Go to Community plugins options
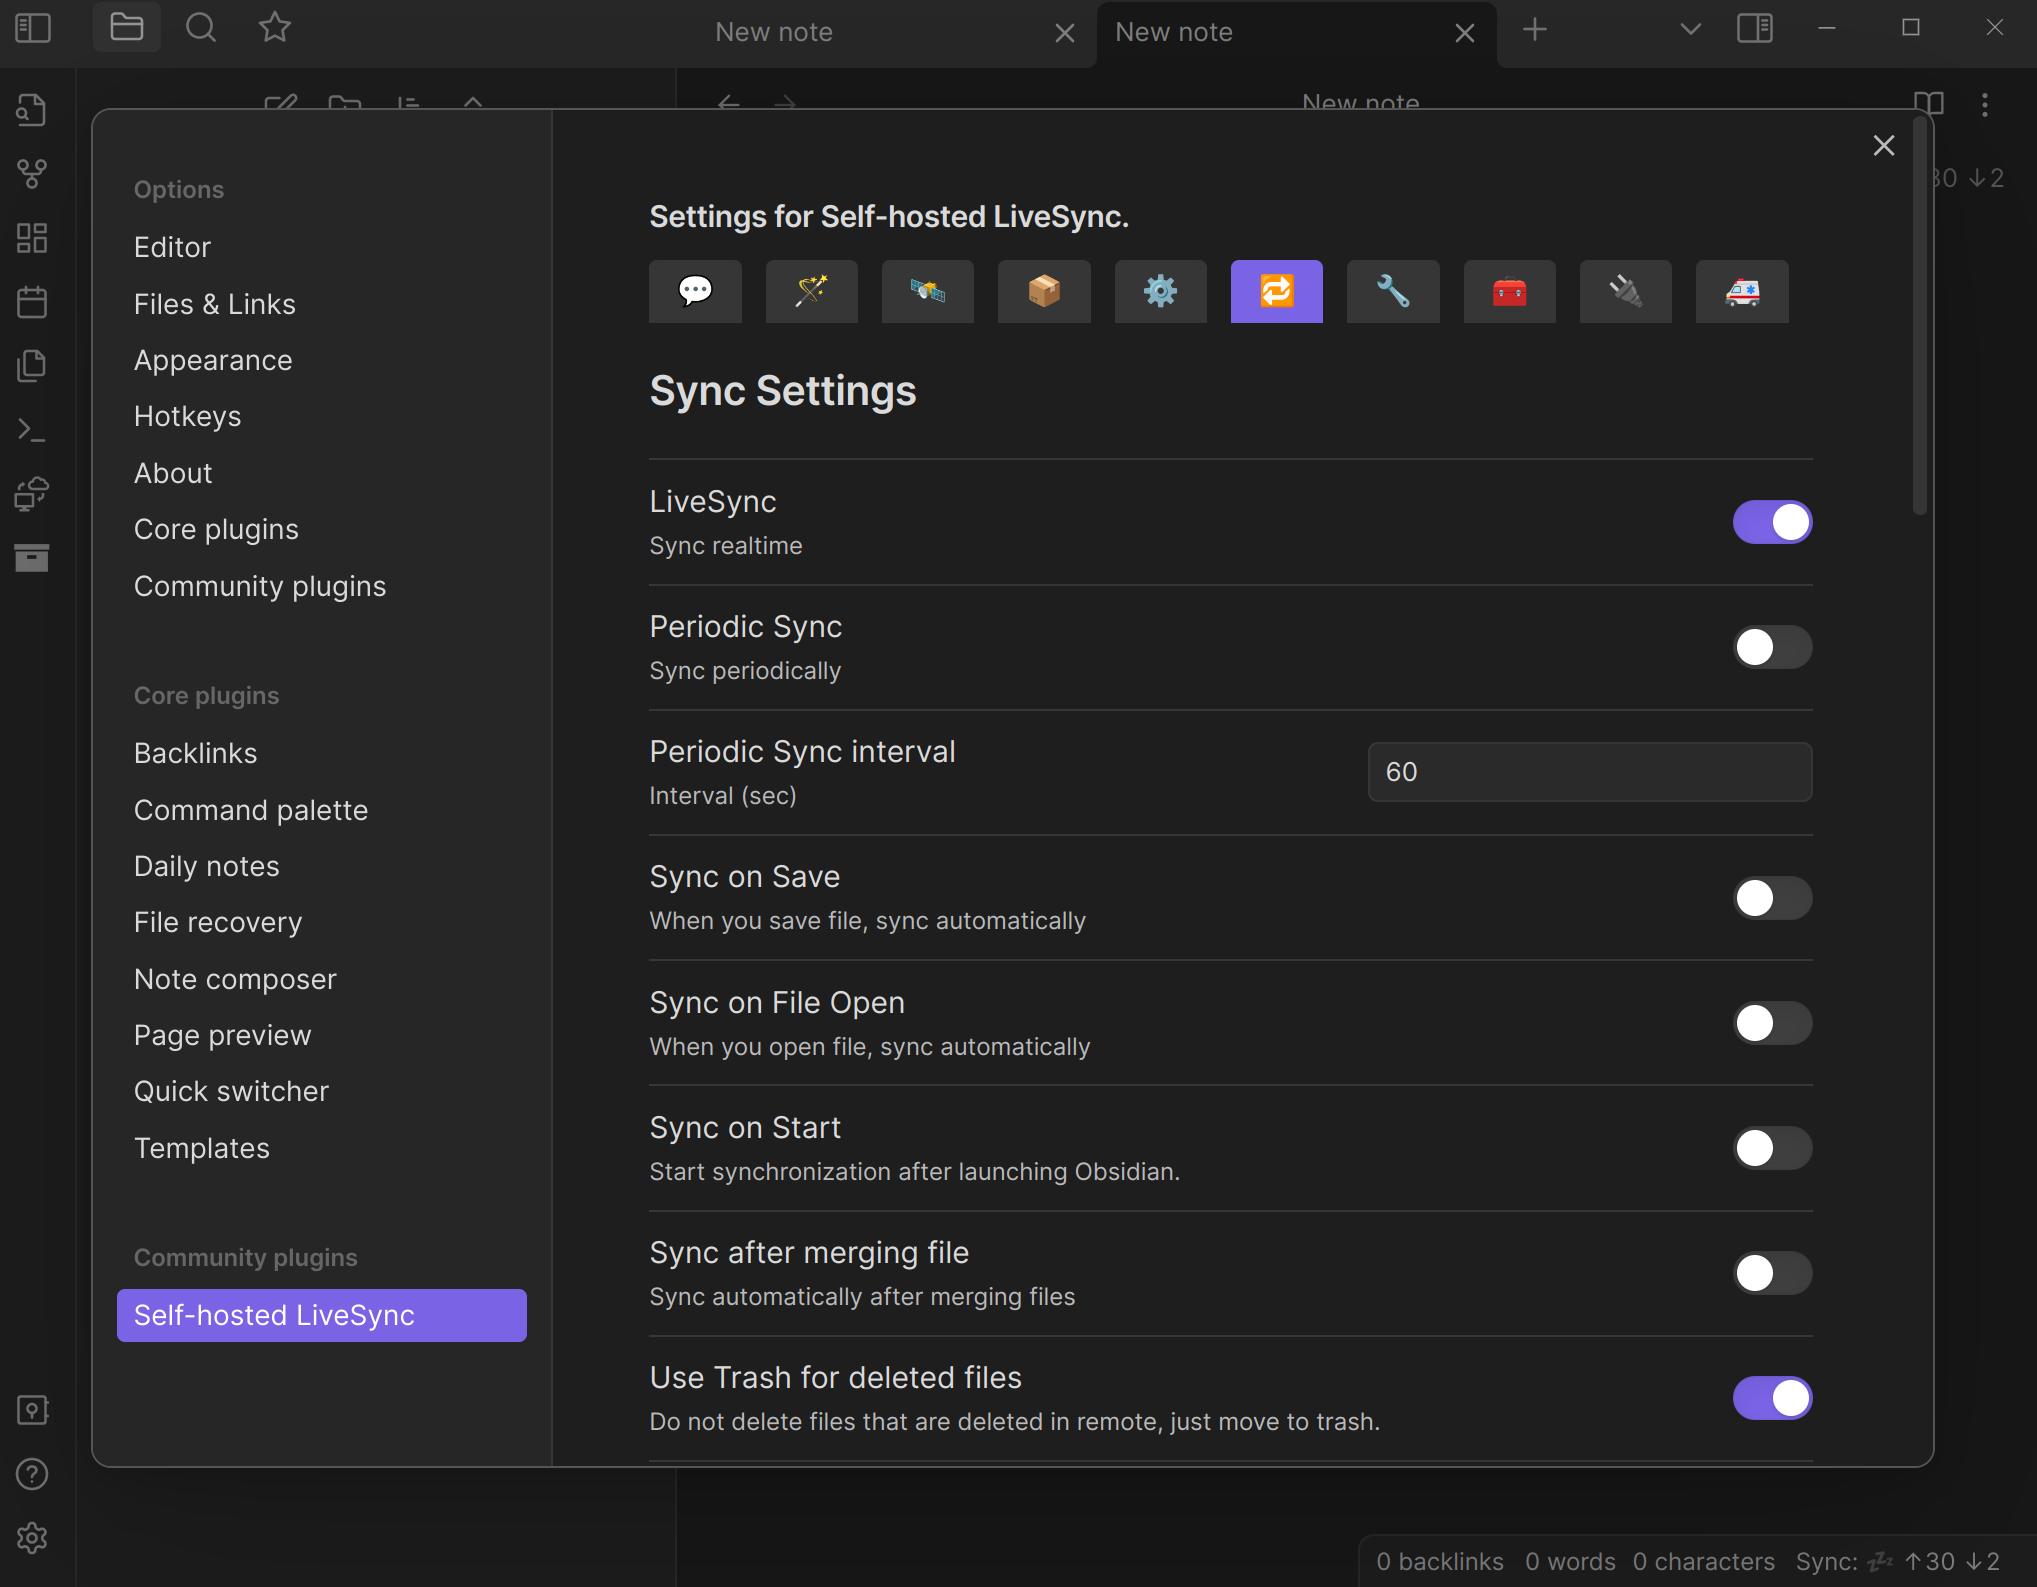Image resolution: width=2037 pixels, height=1587 pixels. click(x=260, y=586)
